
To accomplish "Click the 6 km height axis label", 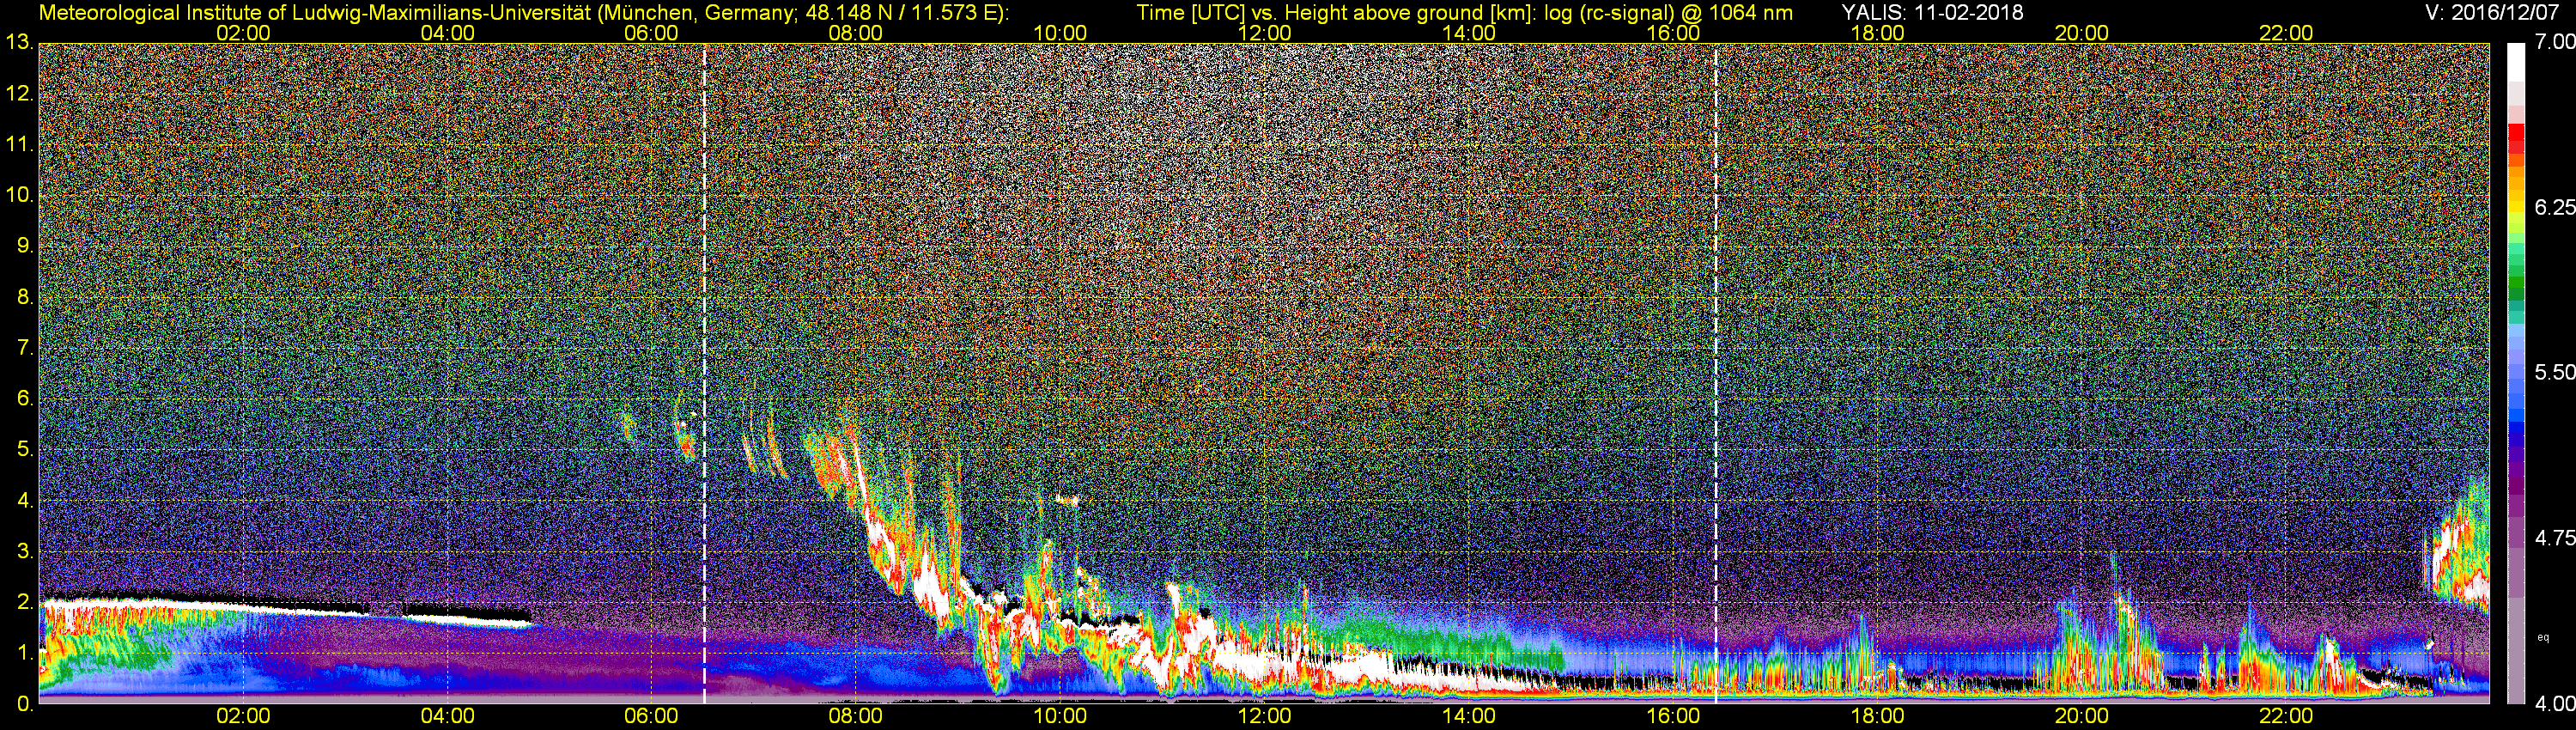I will [x=24, y=399].
